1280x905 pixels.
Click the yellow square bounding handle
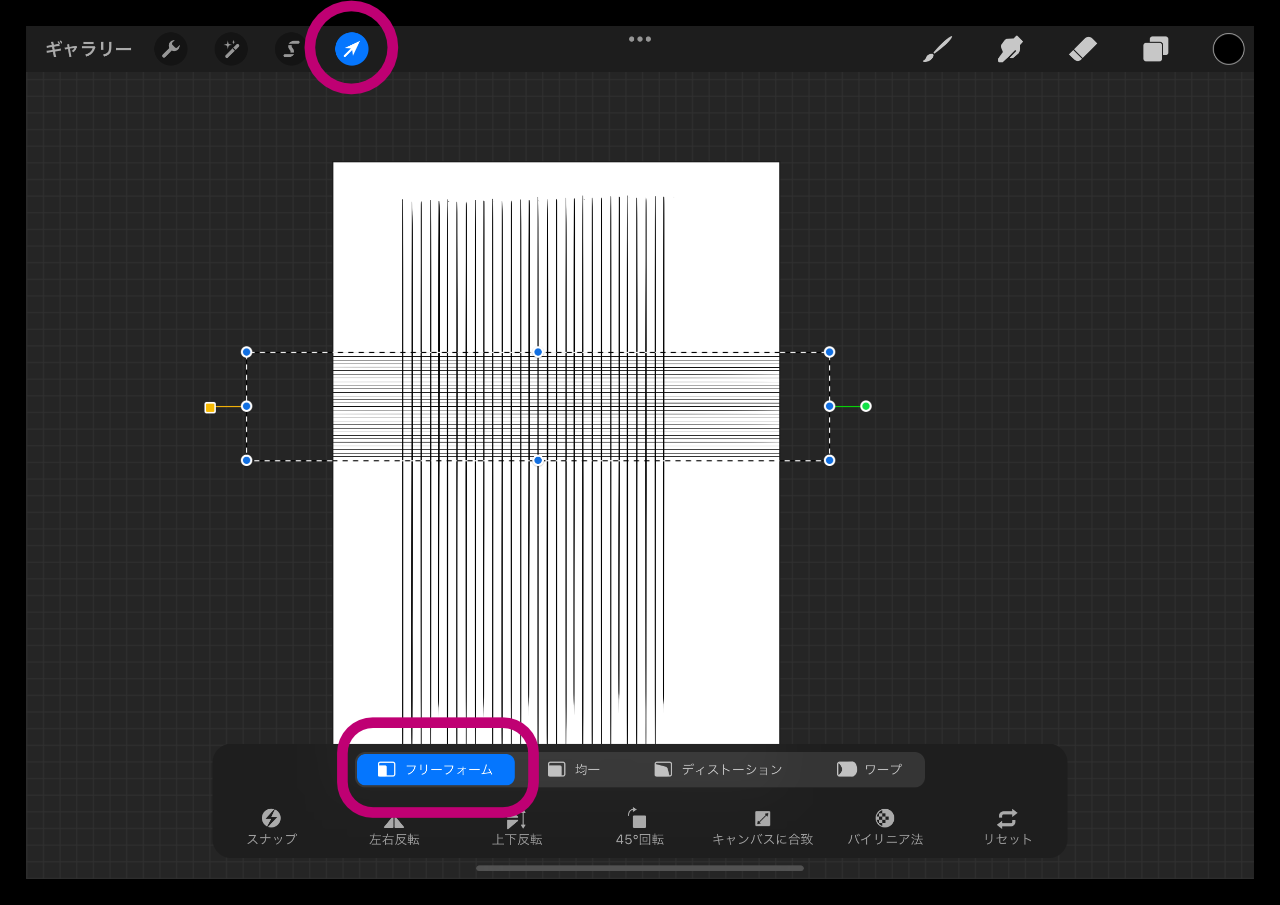tap(210, 407)
